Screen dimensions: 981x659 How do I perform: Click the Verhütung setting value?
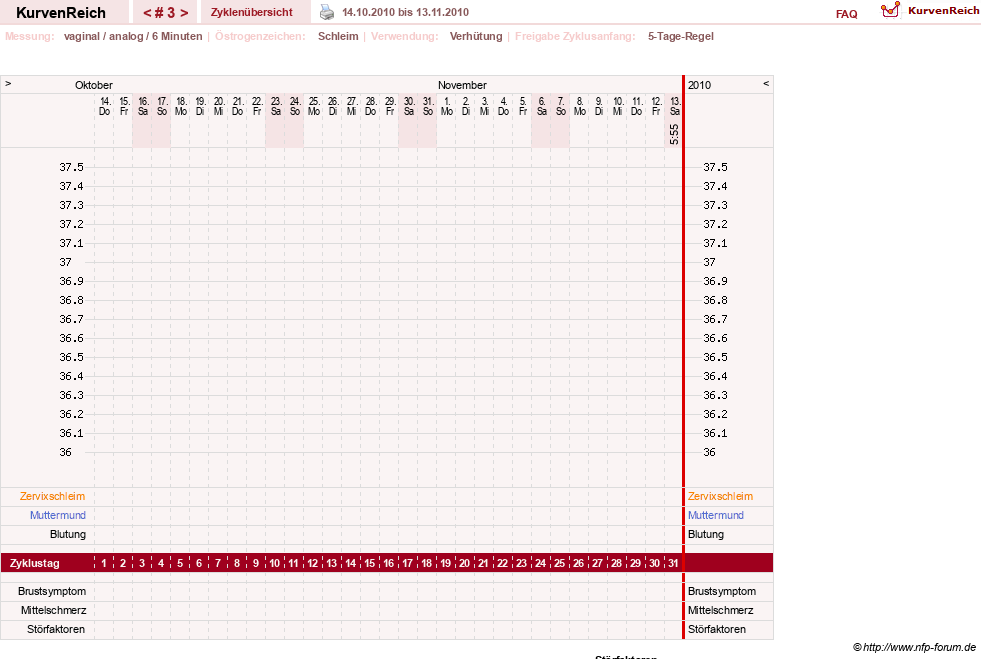(475, 36)
